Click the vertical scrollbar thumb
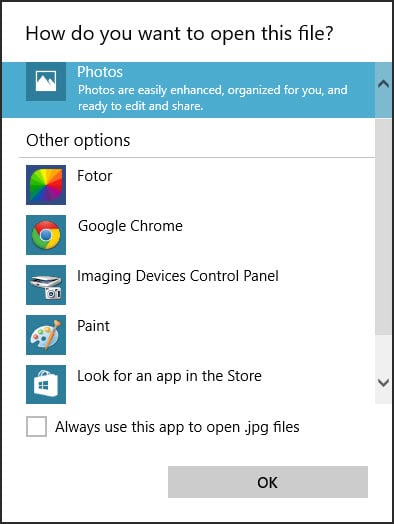The width and height of the screenshot is (394, 524). point(383,226)
